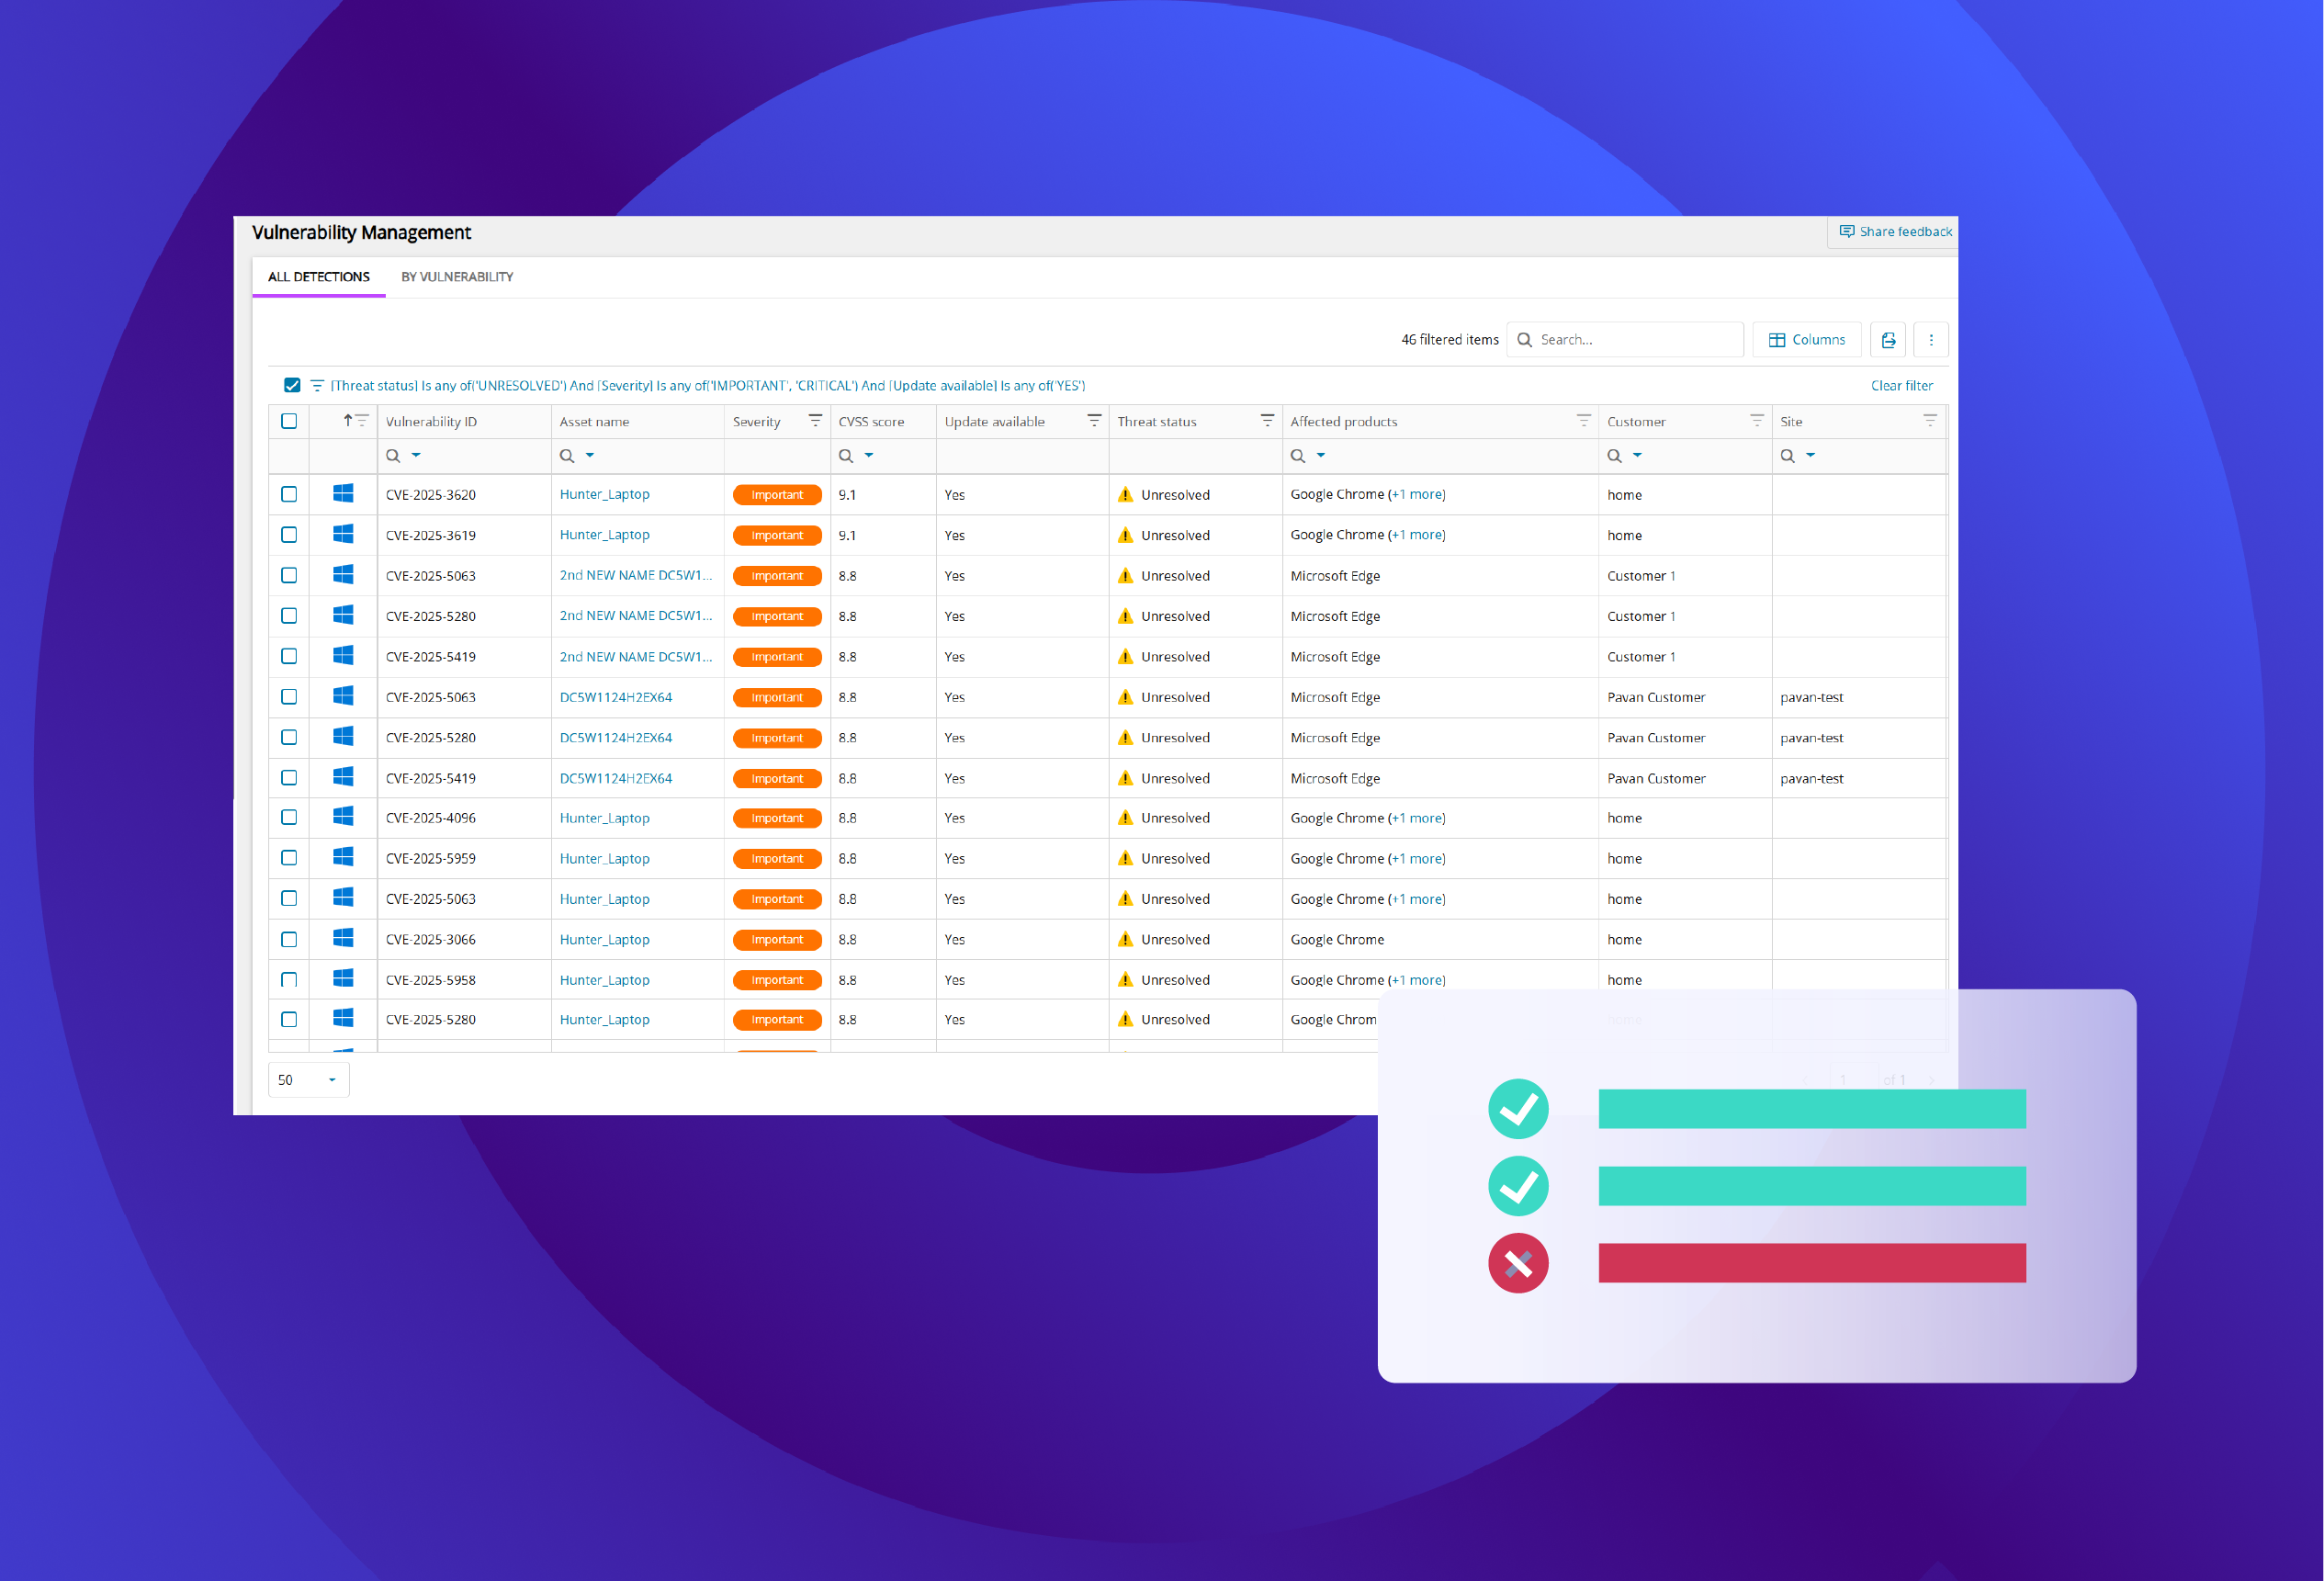Screen dimensions: 2324x1581
Task: Click the sort arrow icon in the table header
Action: (x=347, y=420)
